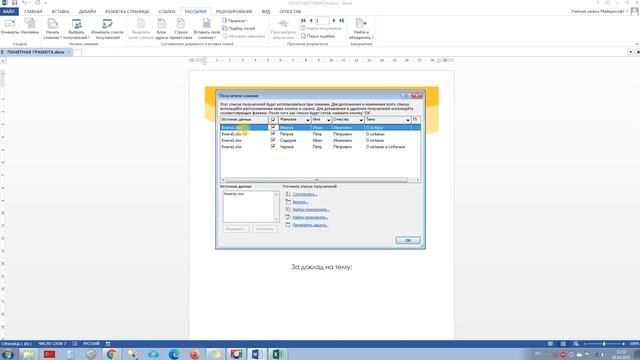Switch to the ГЛАВНАЯ tab
Viewport: 640px width, 360px height.
[x=33, y=11]
